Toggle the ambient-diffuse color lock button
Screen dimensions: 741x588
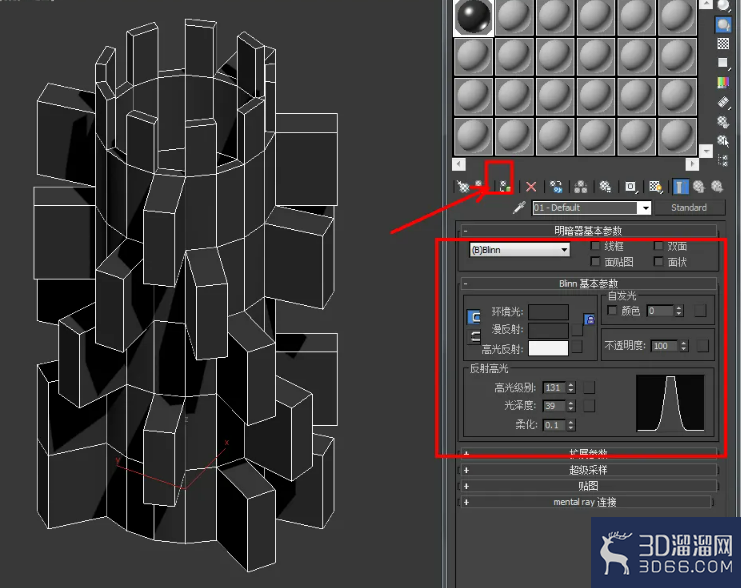click(x=474, y=317)
